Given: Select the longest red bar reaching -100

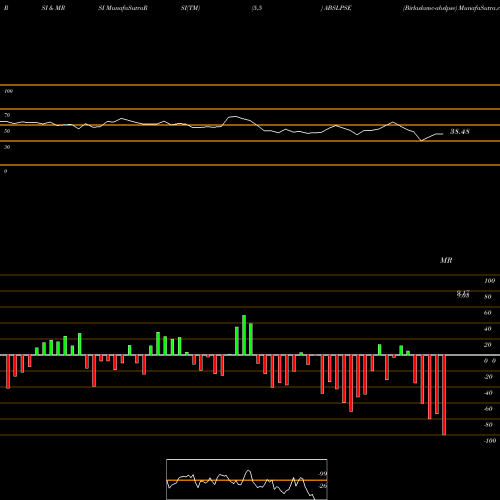Looking at the screenshot, I should coord(444,395).
